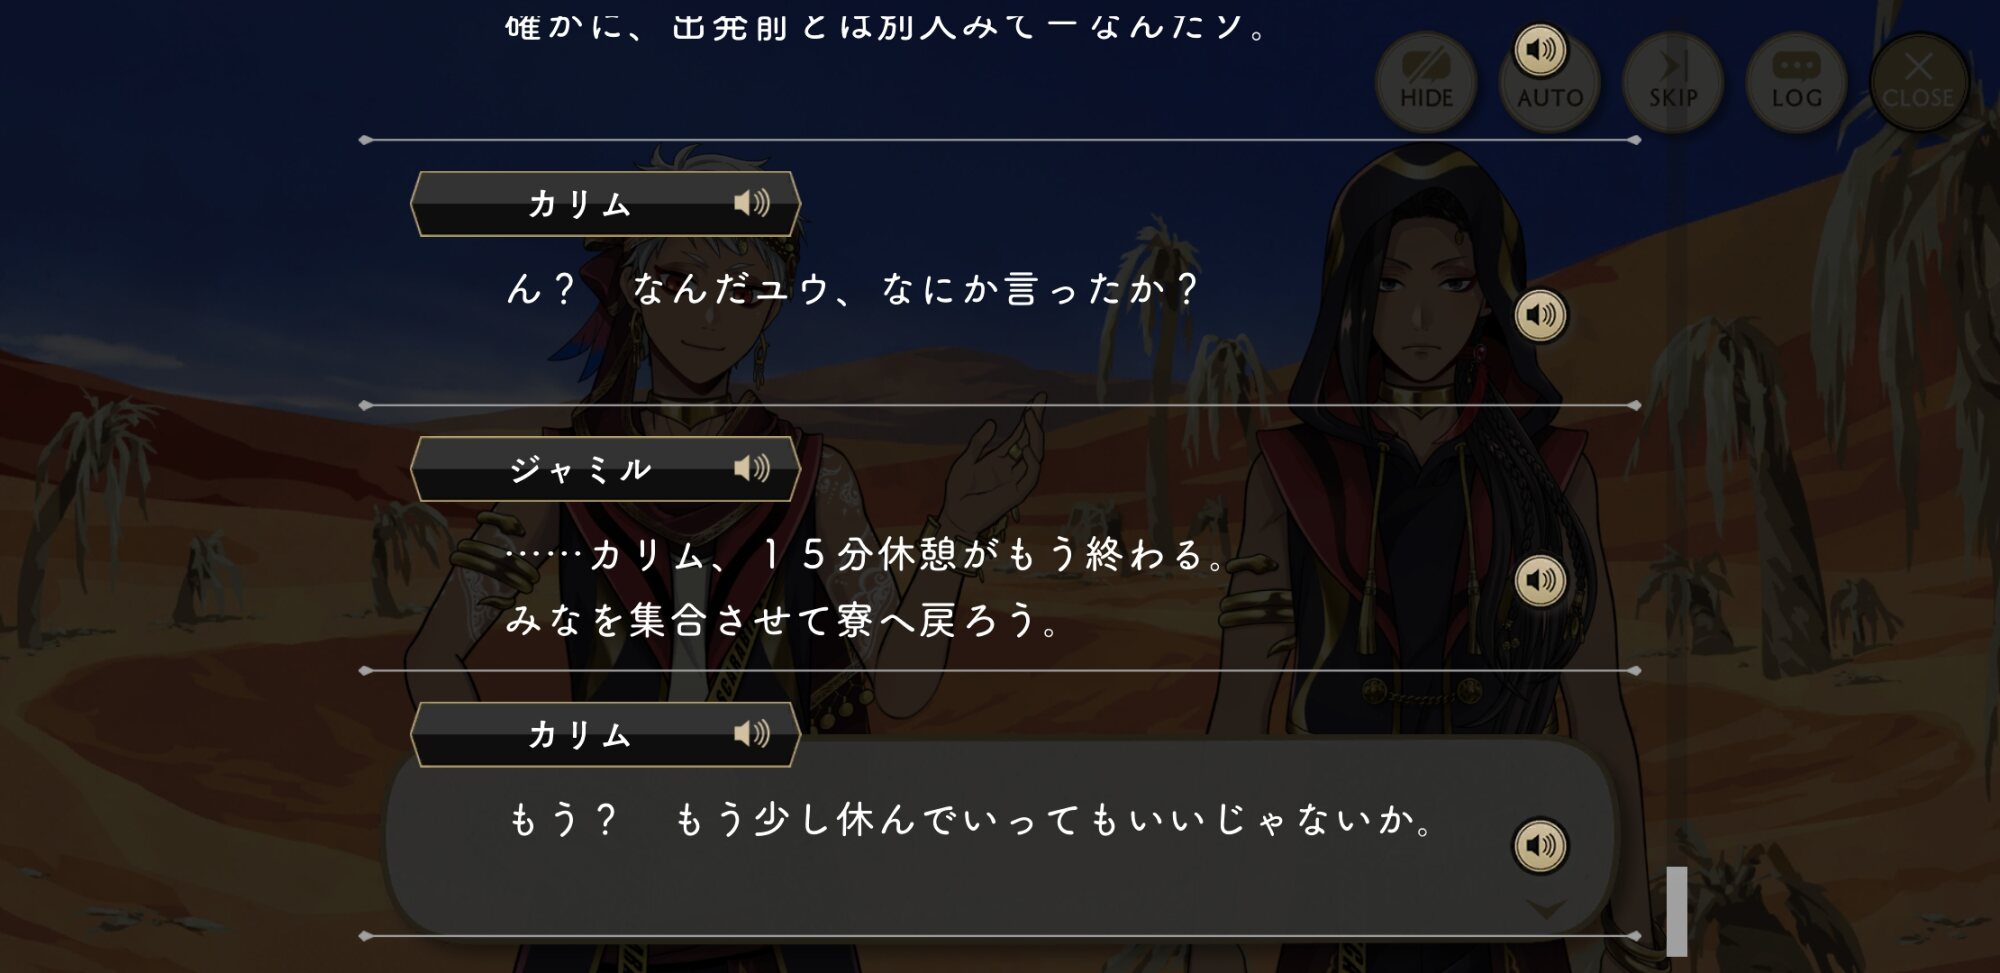Select the highlighted もう少し休んで dialogue entry
2000x973 pixels.
click(1000, 840)
